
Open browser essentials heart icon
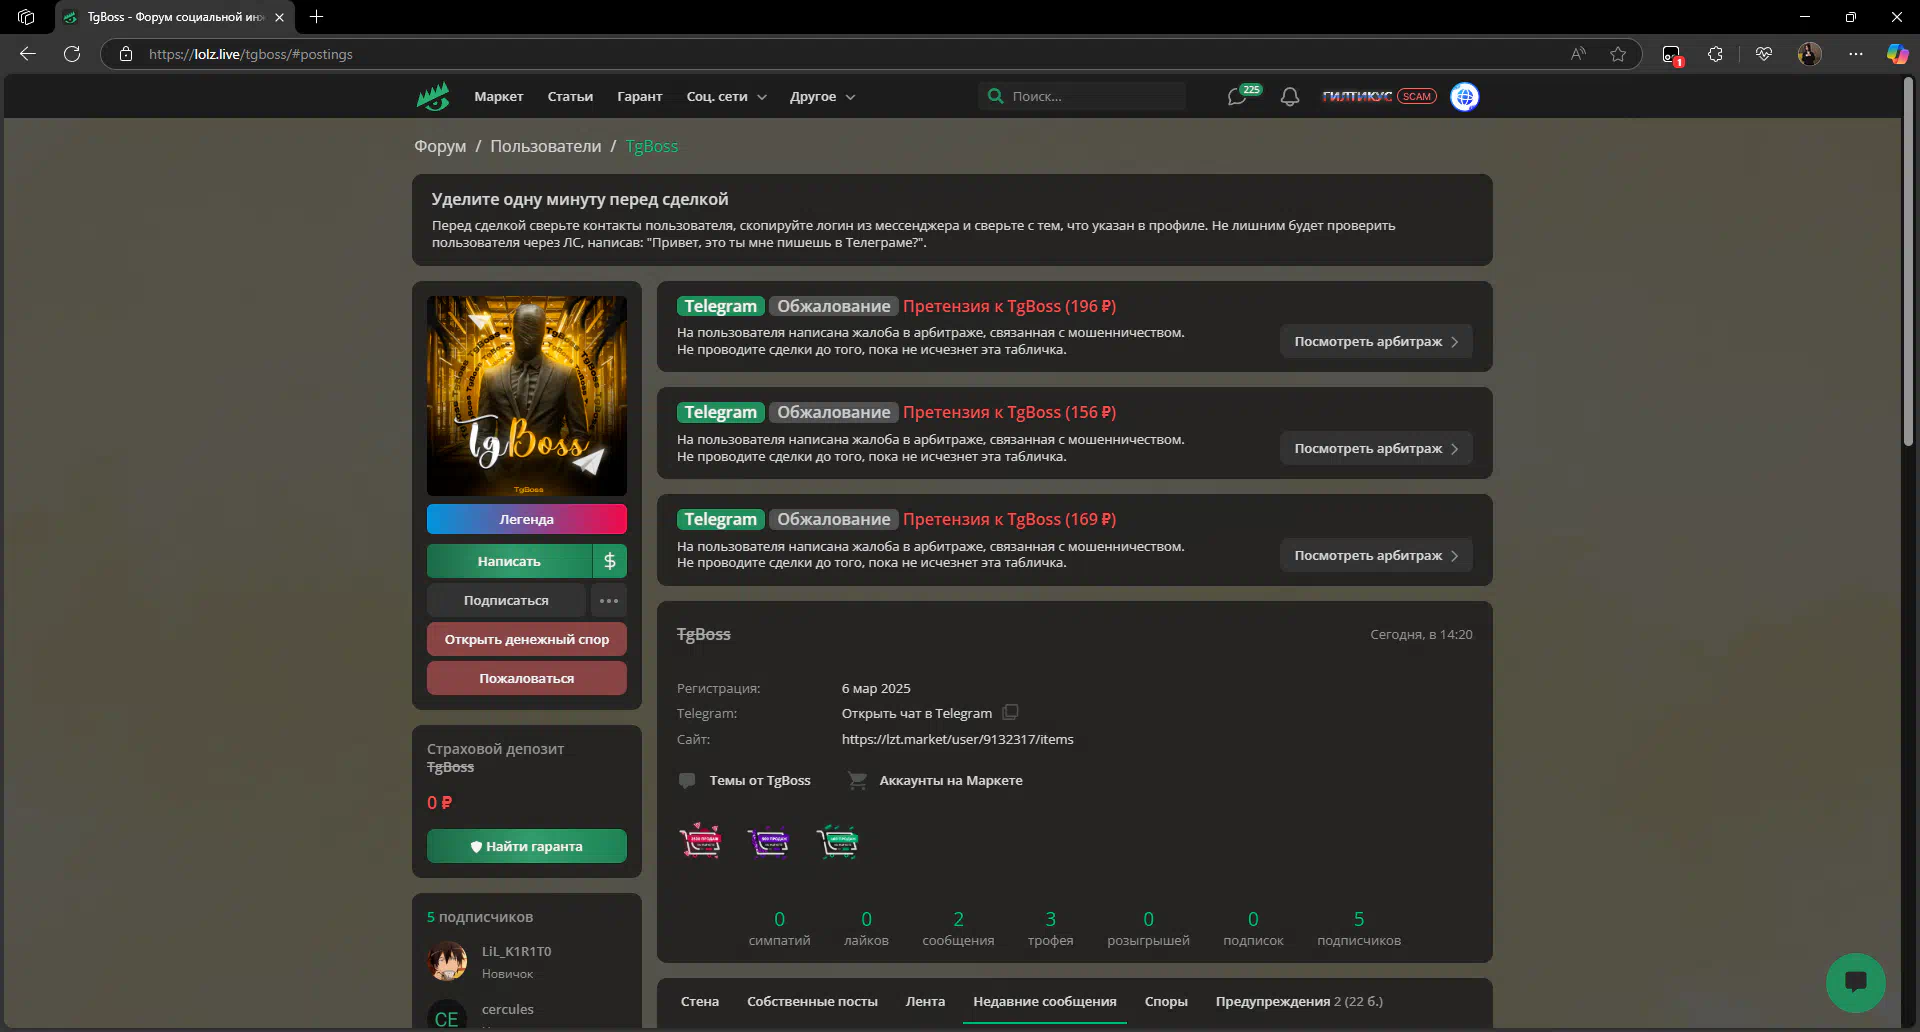tap(1764, 54)
